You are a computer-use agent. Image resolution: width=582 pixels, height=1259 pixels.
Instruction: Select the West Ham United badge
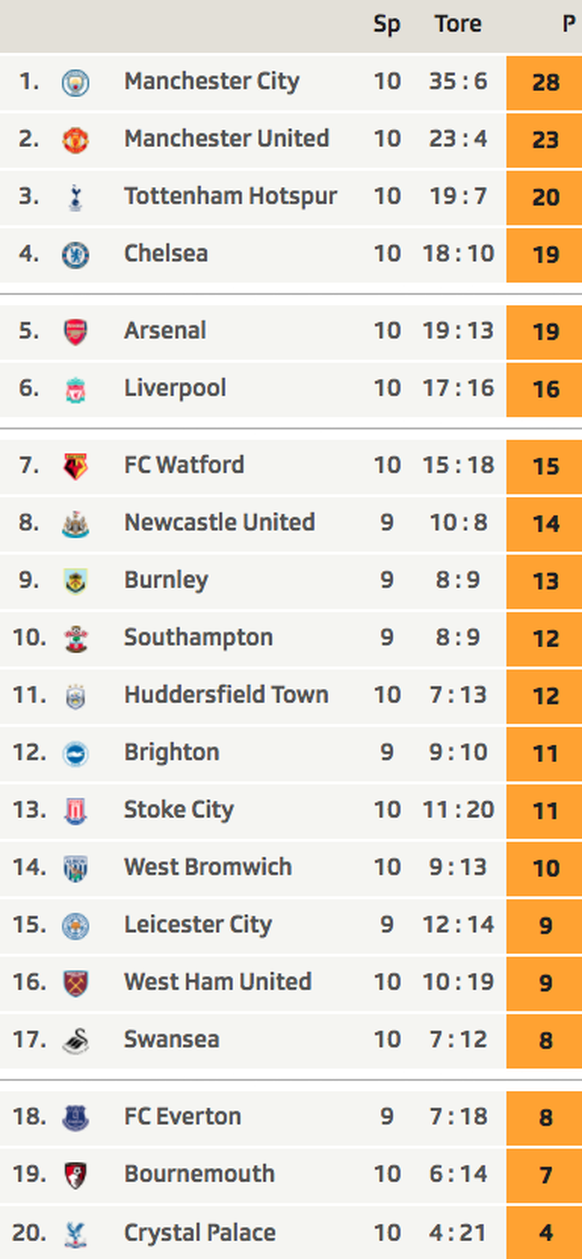coord(75,983)
